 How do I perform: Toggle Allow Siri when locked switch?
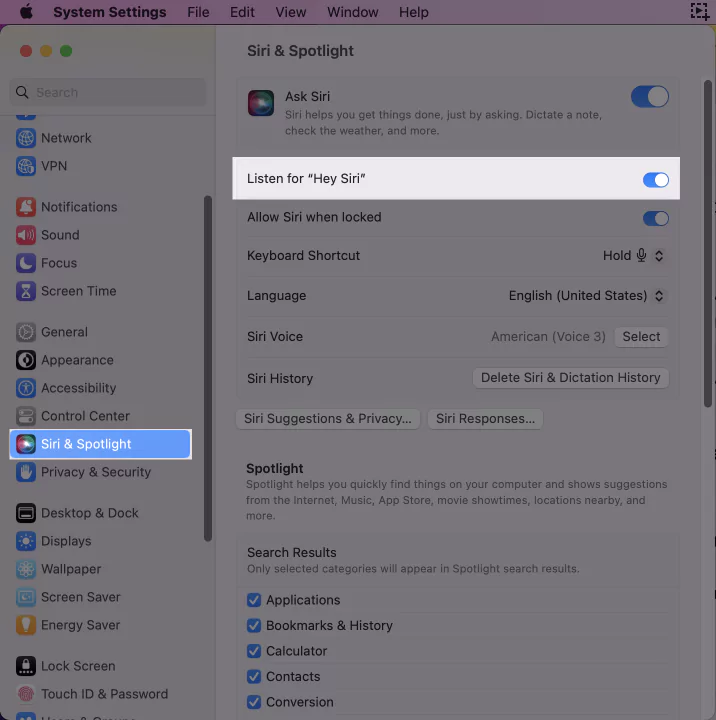click(x=655, y=218)
